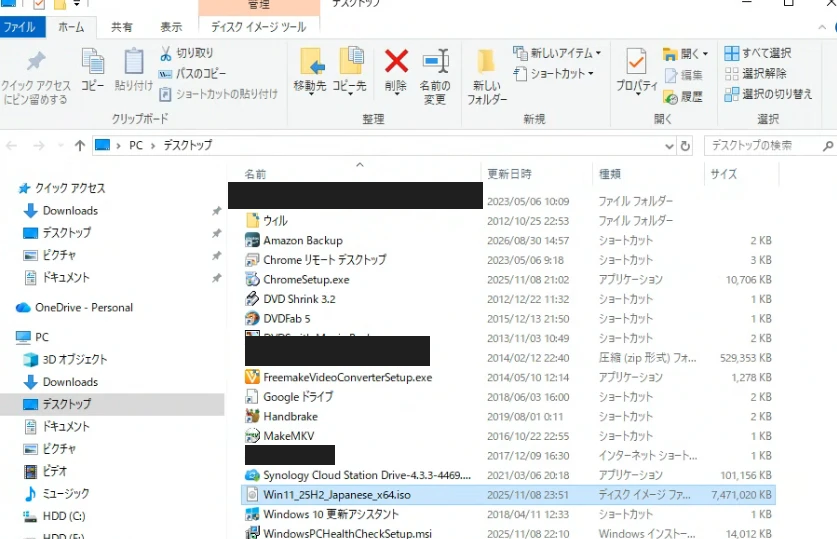Switch to Share (共有) tab
This screenshot has width=837, height=539.
click(121, 27)
